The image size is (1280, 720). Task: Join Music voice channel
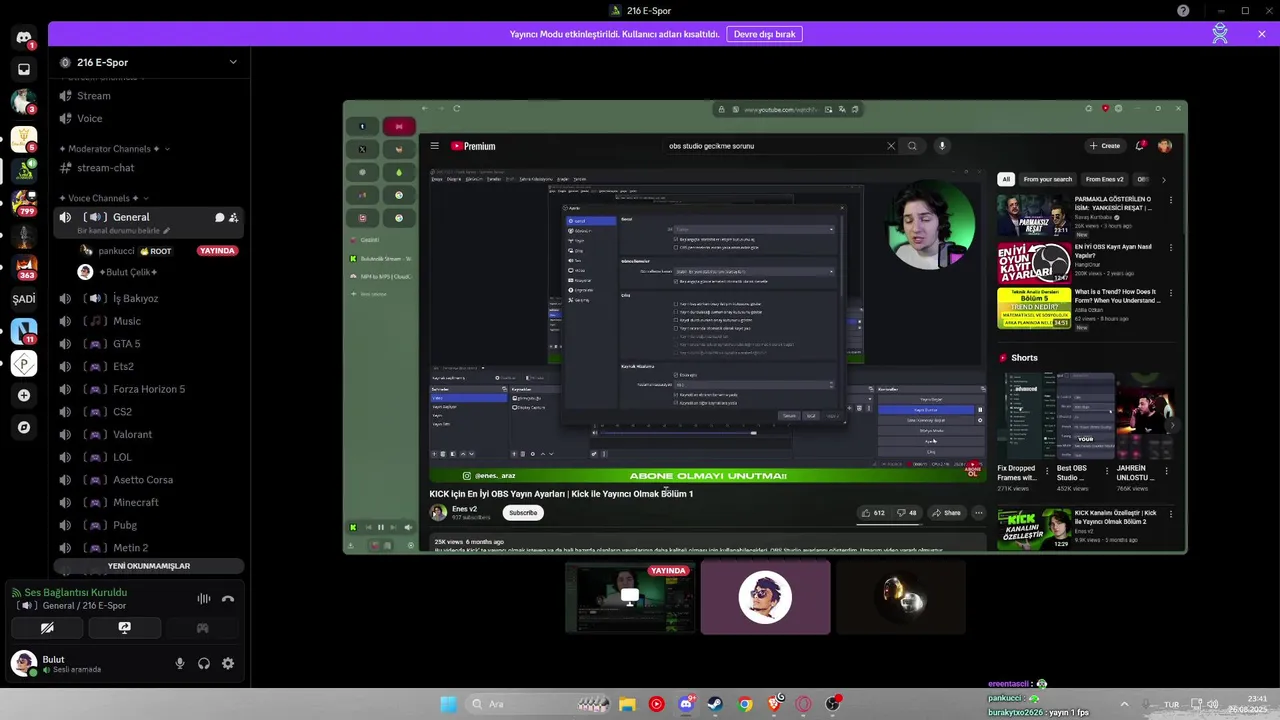tap(150, 321)
